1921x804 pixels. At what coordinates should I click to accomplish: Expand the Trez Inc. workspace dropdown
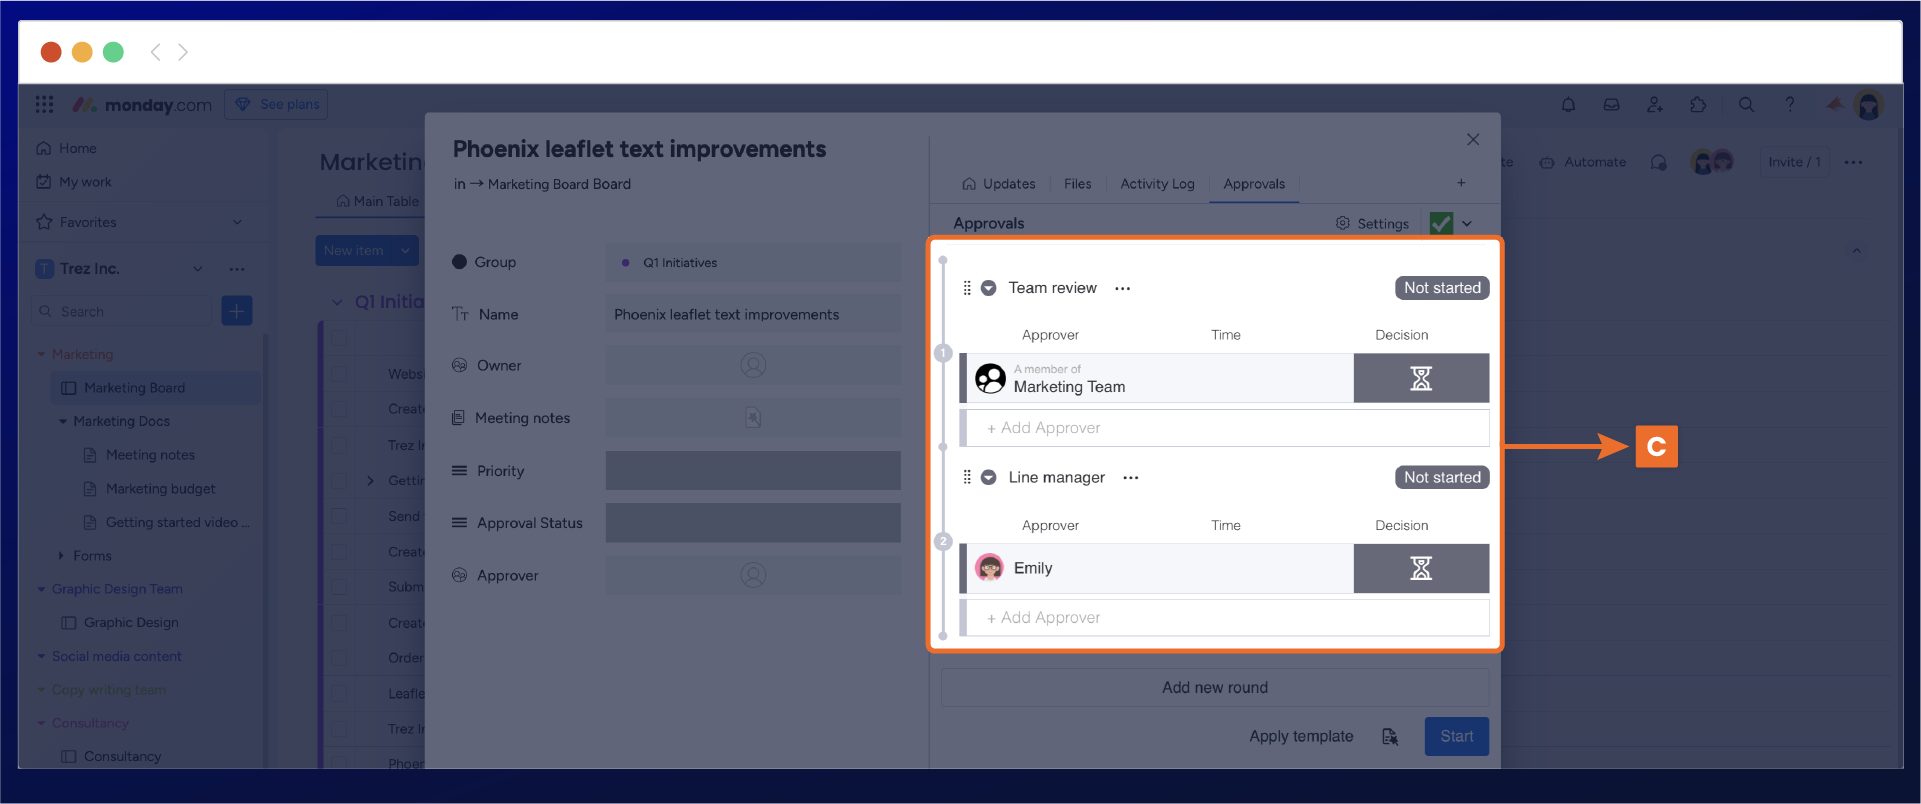point(197,269)
